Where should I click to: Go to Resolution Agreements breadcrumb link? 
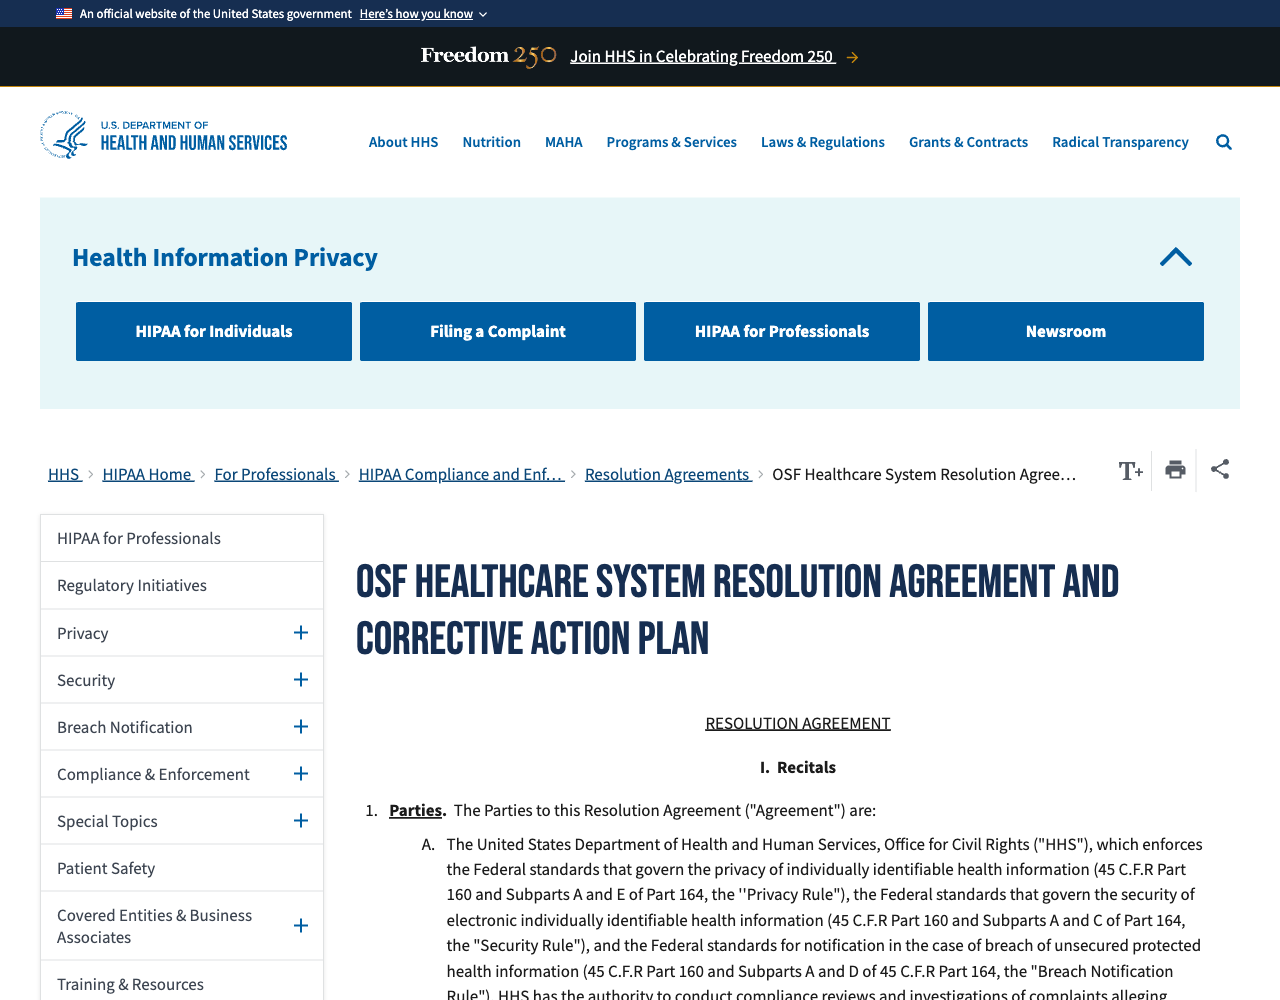coord(667,474)
